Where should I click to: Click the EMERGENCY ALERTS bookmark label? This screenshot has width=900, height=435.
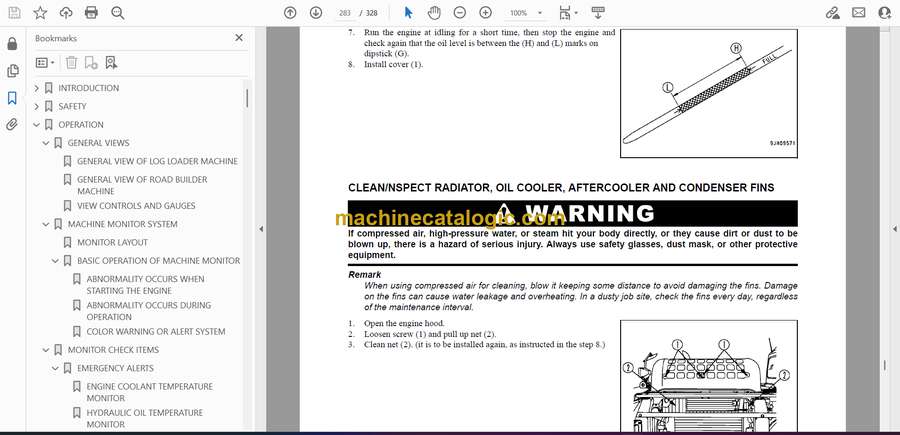coord(115,368)
